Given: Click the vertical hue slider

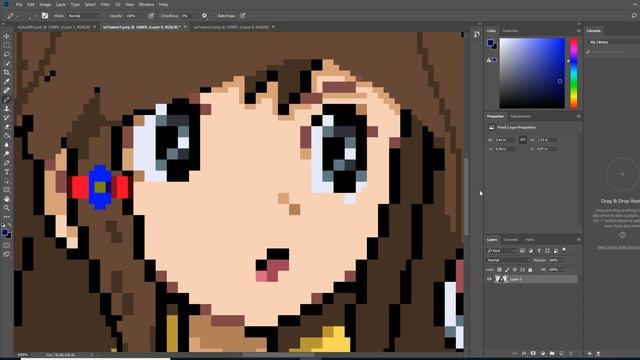Looking at the screenshot, I should [x=574, y=73].
